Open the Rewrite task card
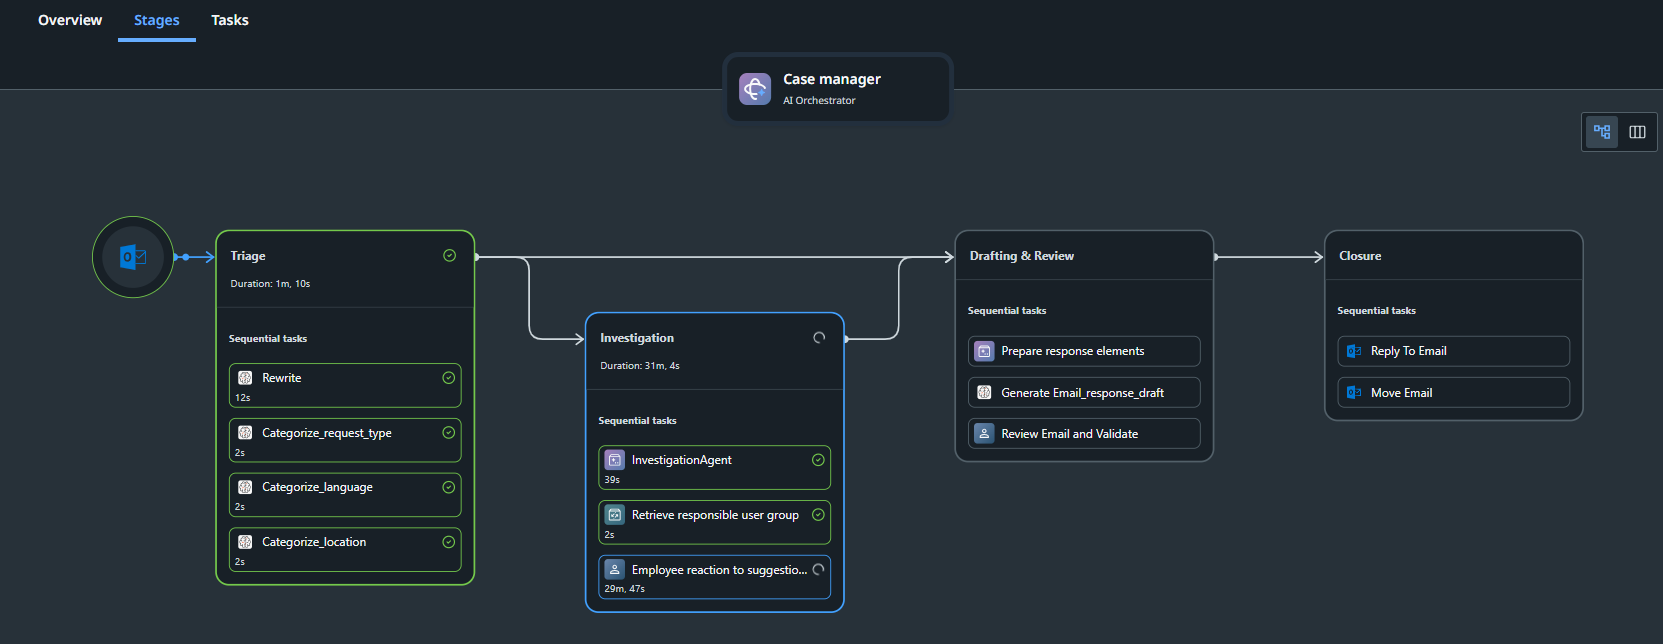 pos(345,385)
